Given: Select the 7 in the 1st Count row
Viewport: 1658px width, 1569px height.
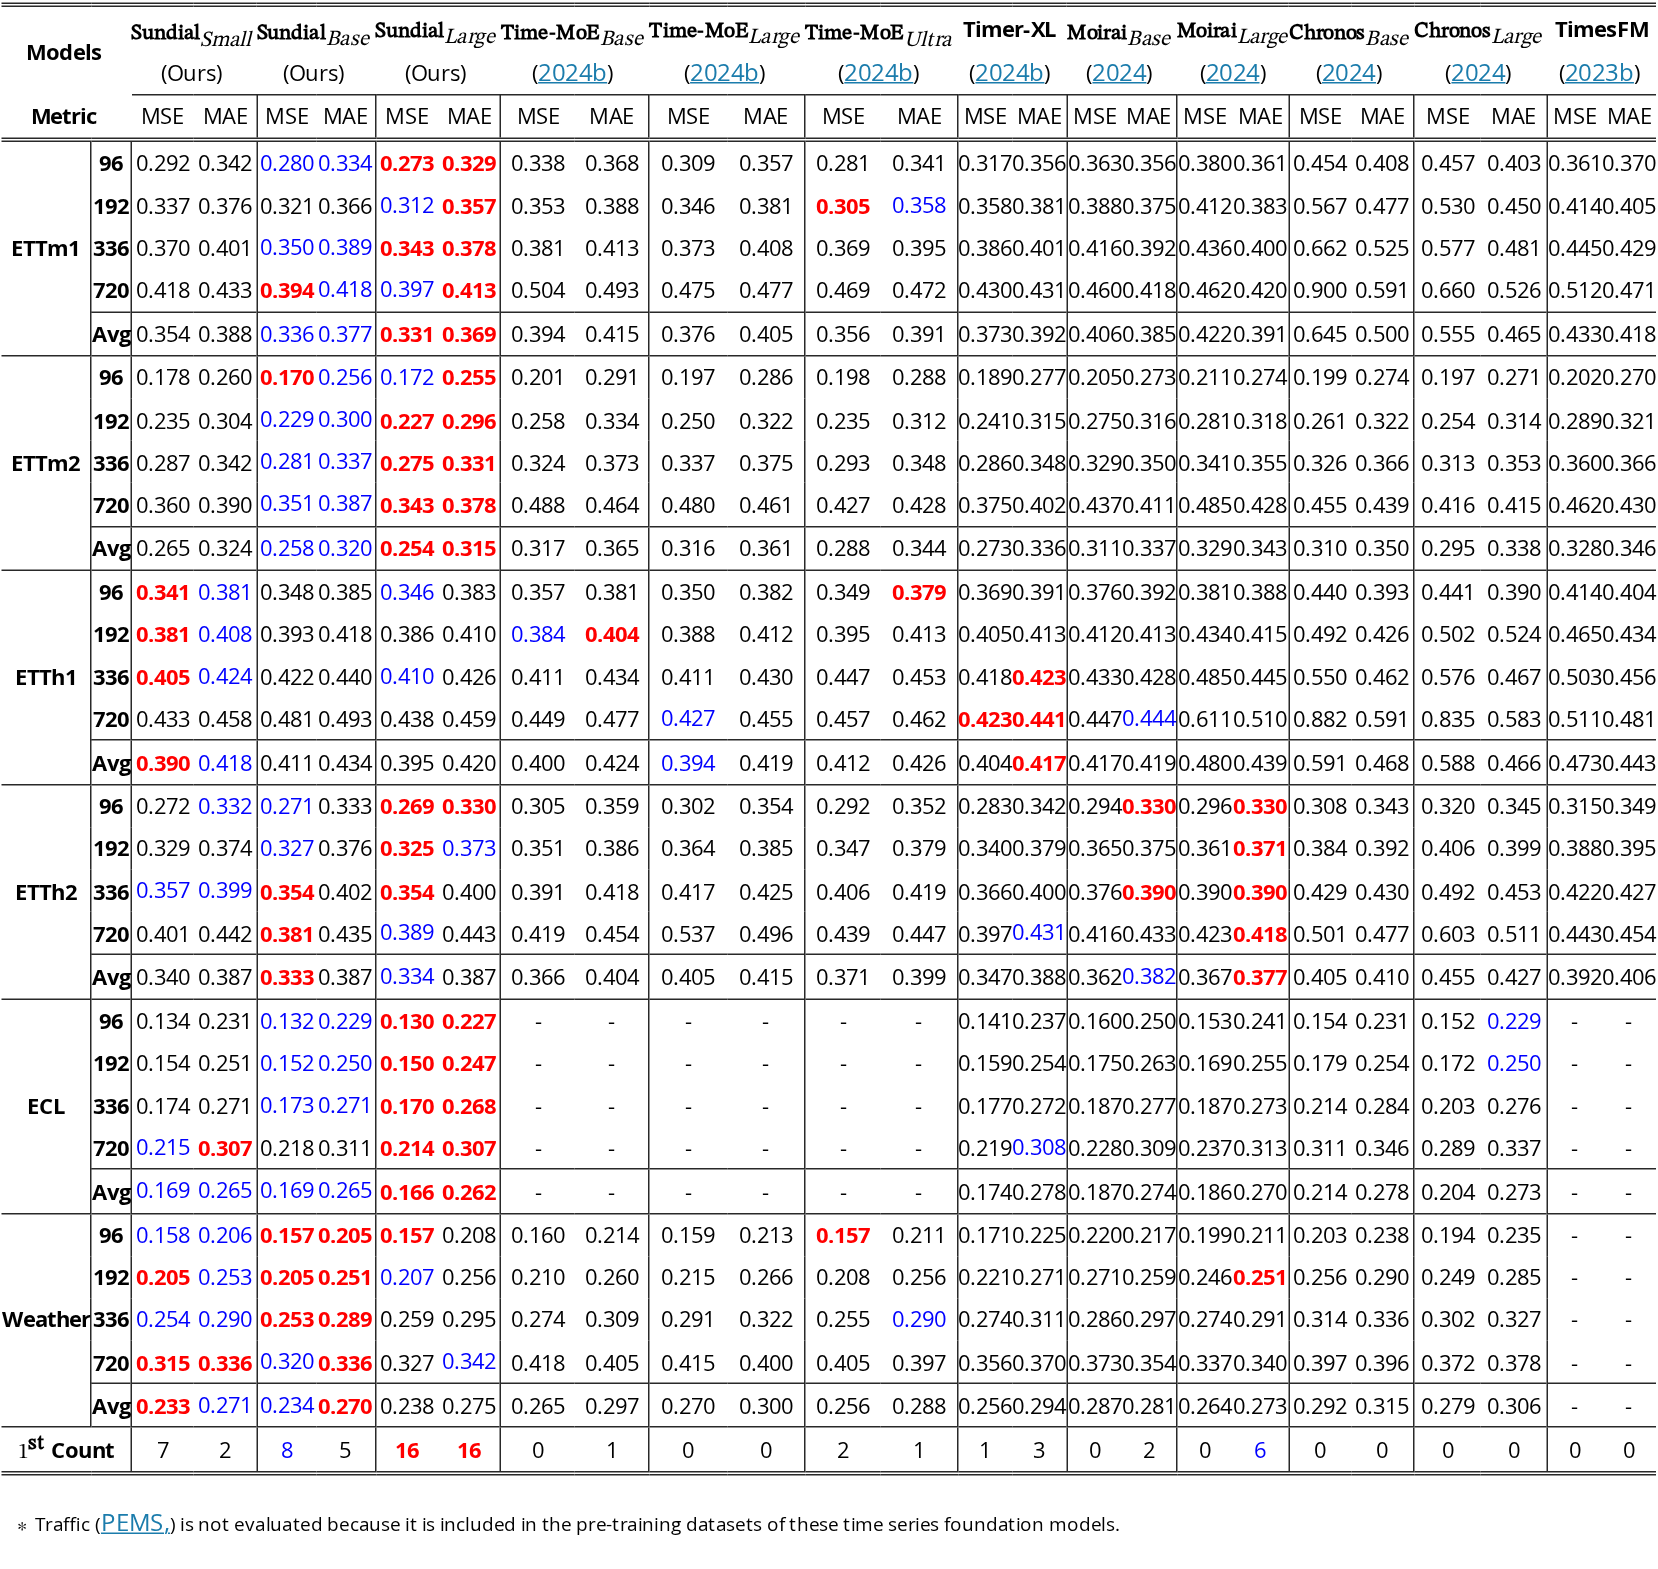Looking at the screenshot, I should click(x=163, y=1450).
